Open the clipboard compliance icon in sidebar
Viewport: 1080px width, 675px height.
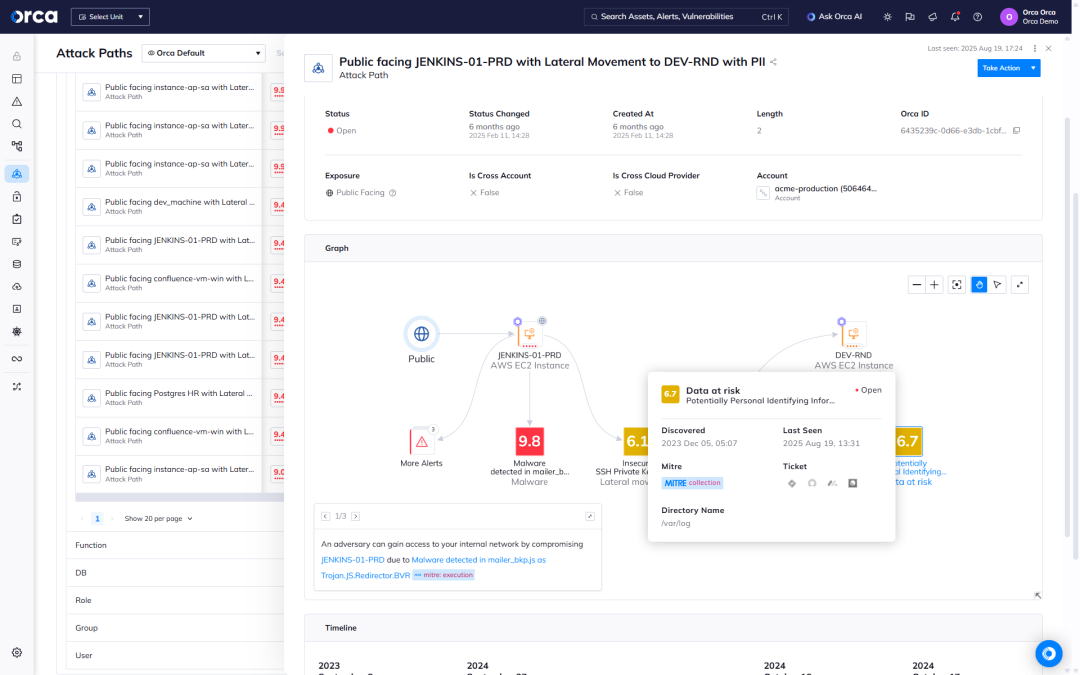17,219
